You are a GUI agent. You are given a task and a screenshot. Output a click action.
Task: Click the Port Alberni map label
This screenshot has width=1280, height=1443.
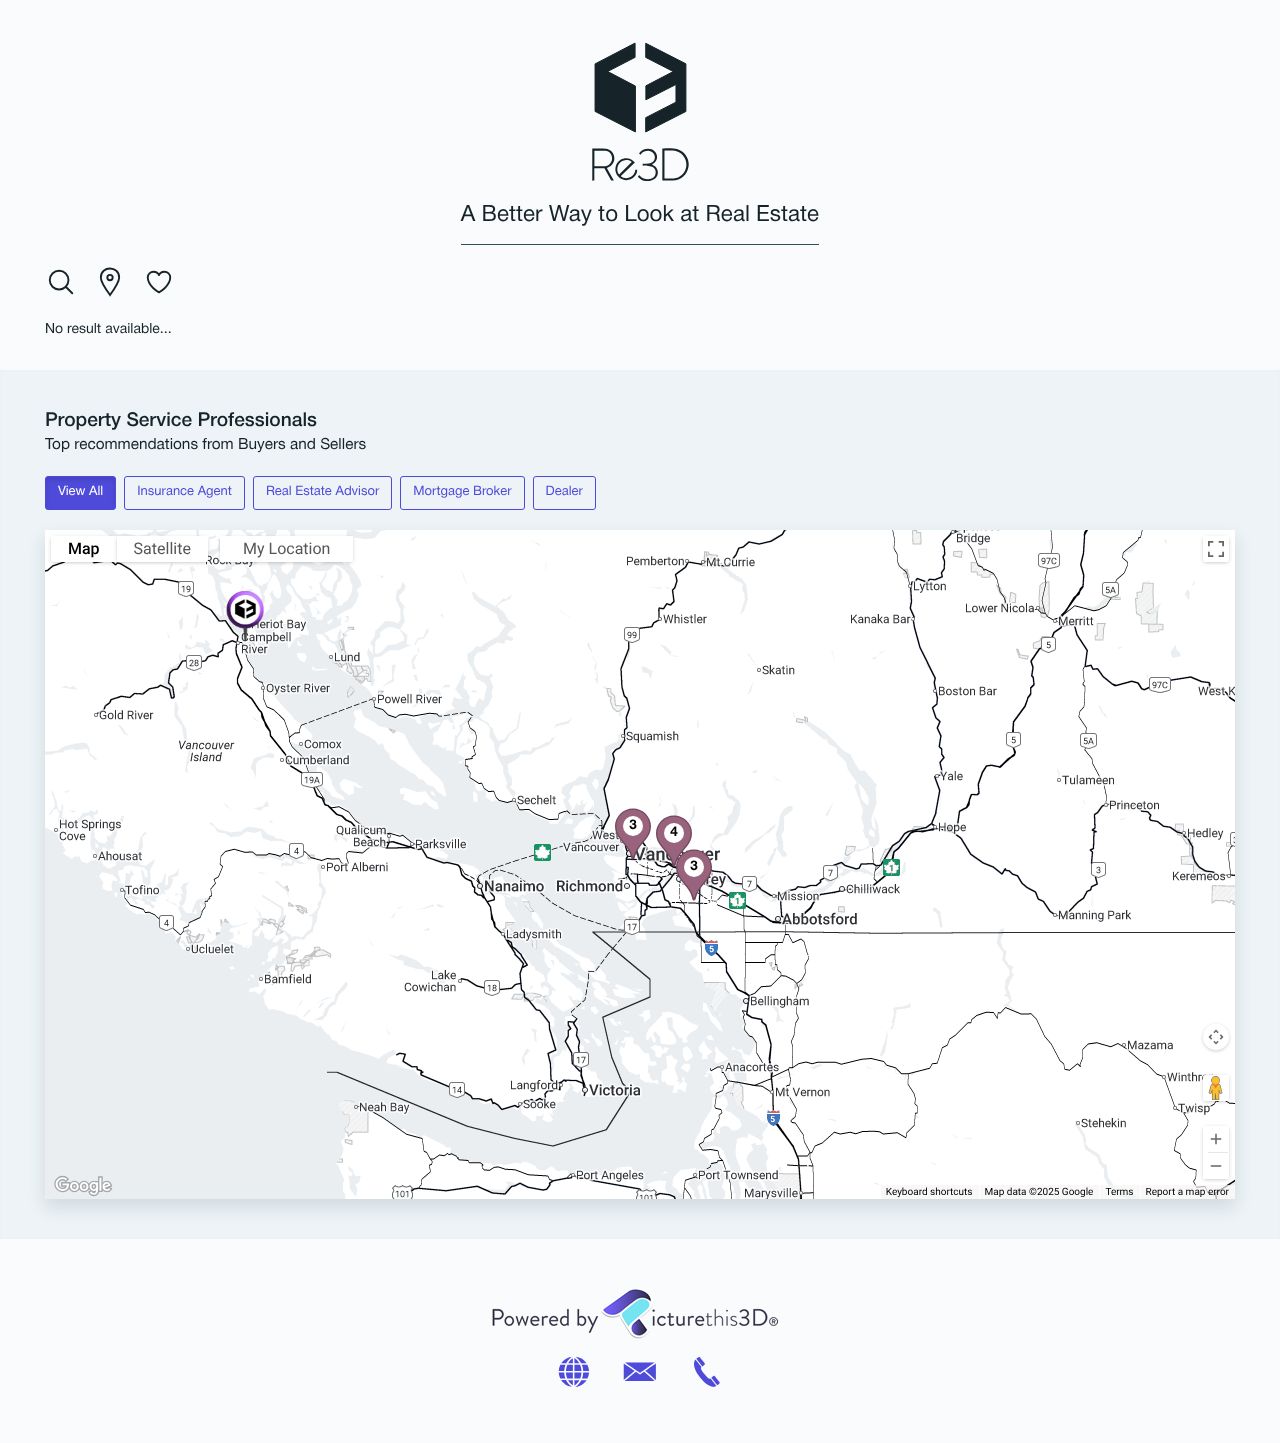[357, 867]
